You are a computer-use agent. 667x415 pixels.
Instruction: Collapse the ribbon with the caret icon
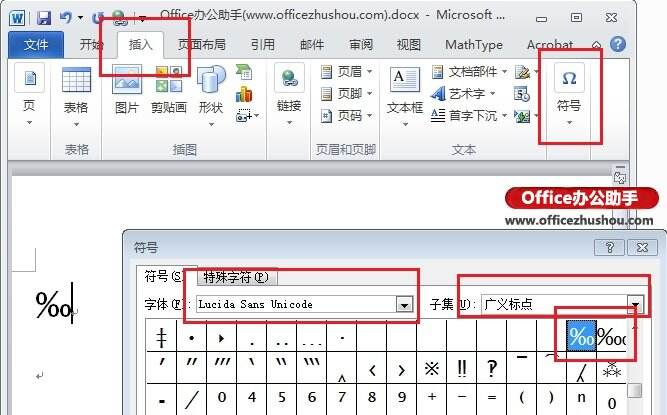click(596, 45)
